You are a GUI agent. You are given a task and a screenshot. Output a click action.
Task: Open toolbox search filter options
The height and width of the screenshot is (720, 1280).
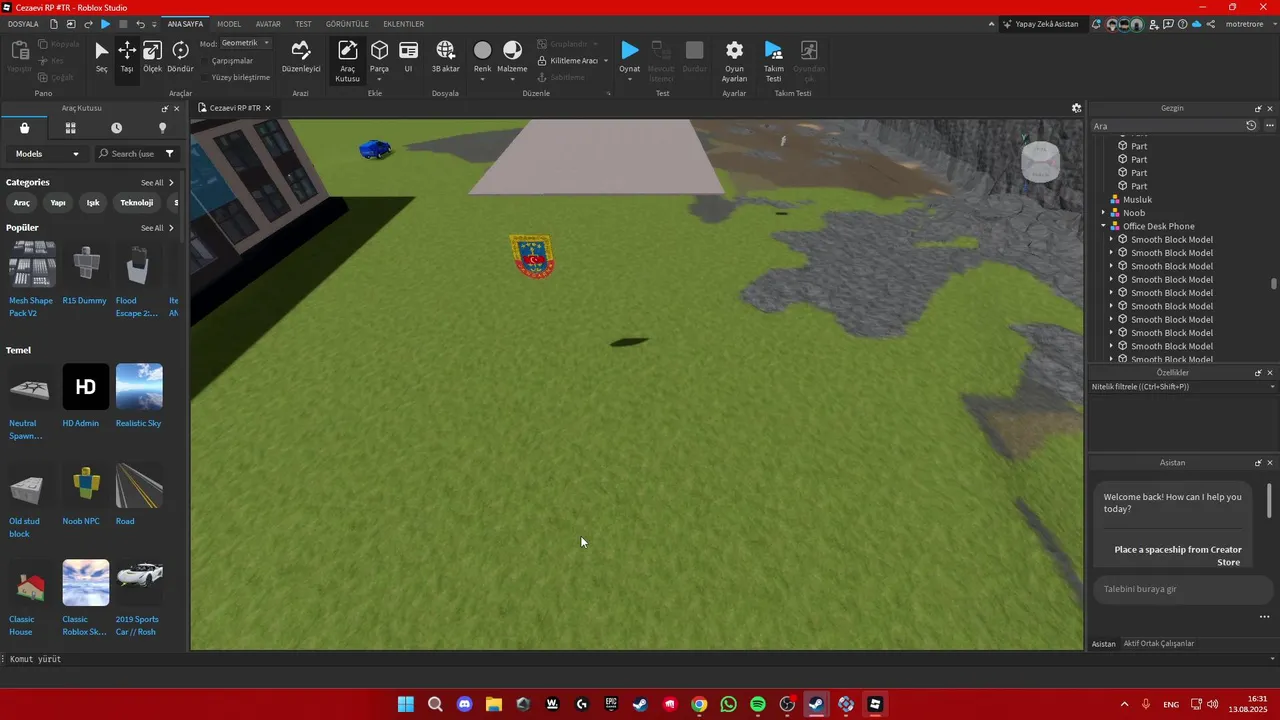(x=170, y=154)
